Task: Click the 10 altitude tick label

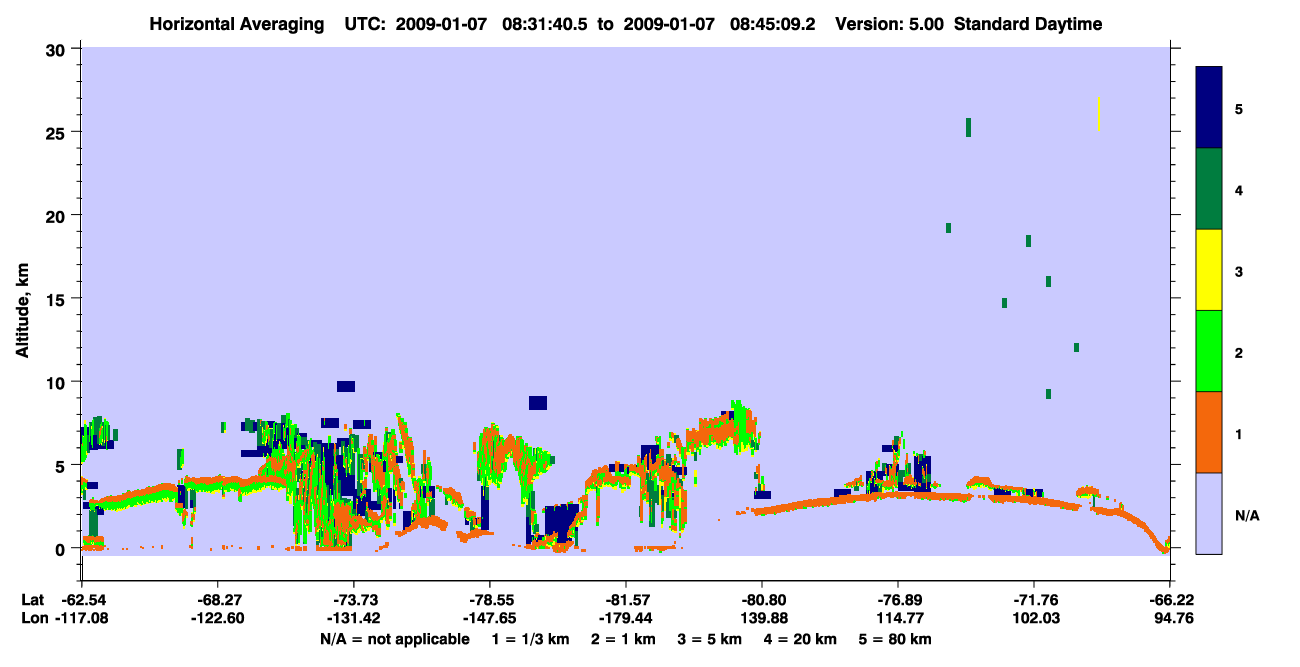Action: 58,382
